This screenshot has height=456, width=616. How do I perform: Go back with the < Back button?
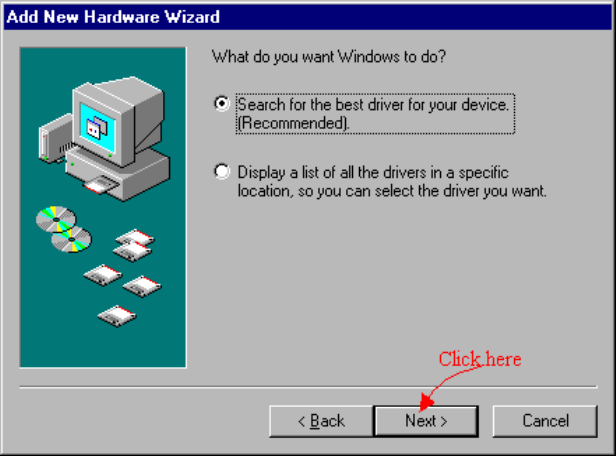(321, 421)
